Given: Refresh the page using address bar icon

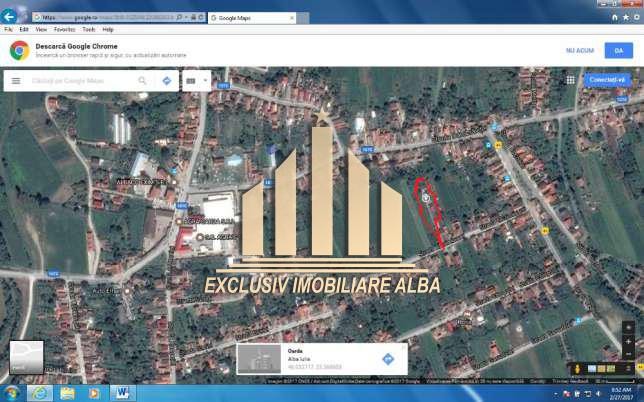Looking at the screenshot, I should click(201, 18).
